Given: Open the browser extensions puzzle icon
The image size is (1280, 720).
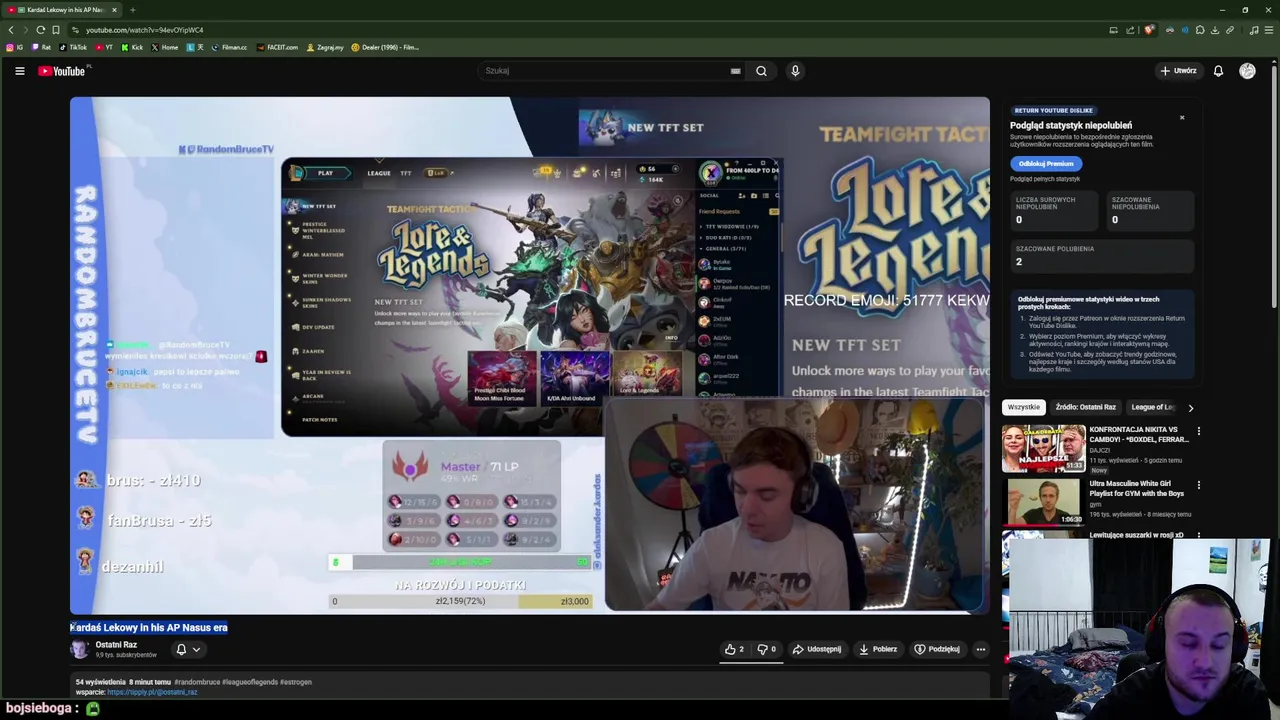Looking at the screenshot, I should [1200, 30].
